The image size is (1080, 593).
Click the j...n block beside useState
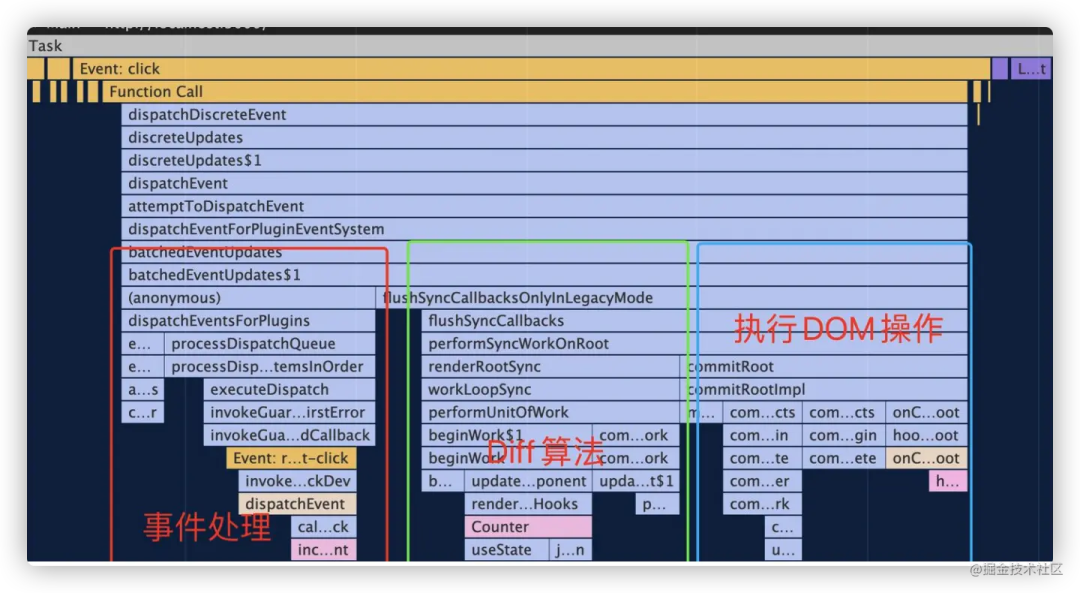point(570,549)
